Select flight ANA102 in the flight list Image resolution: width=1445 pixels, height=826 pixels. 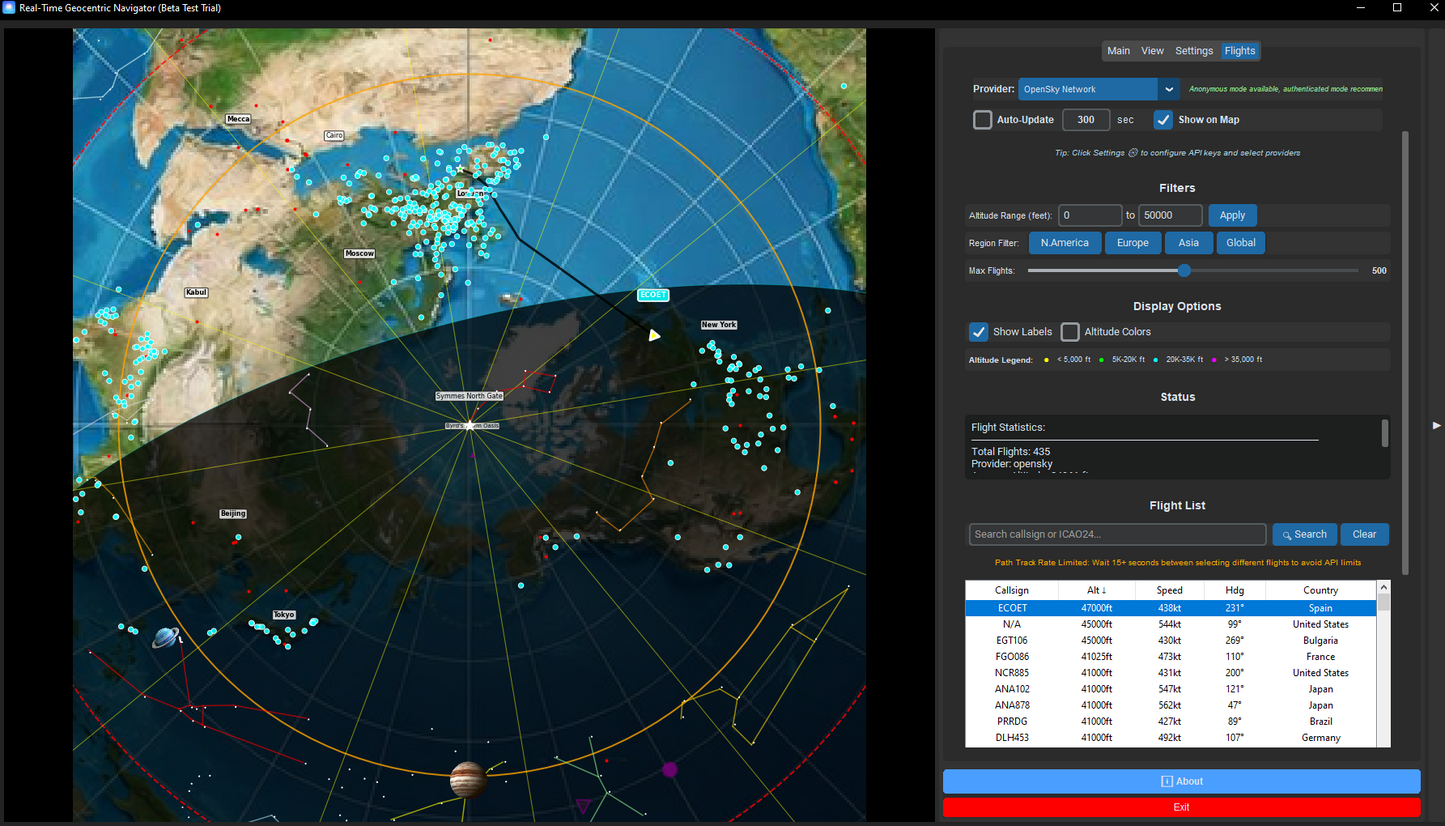point(1011,688)
